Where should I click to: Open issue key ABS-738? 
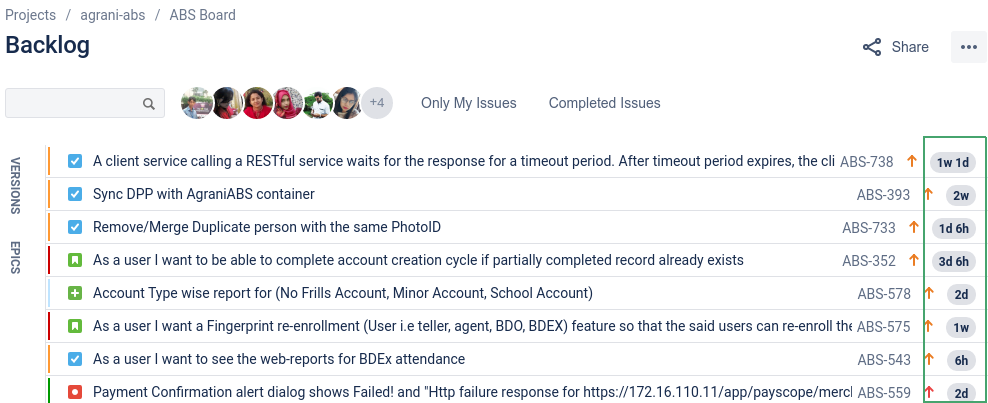tap(866, 162)
